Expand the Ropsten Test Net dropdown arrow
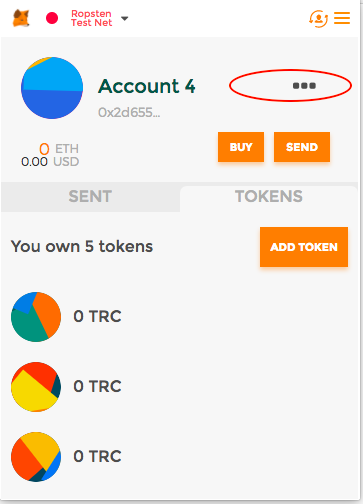 (124, 19)
